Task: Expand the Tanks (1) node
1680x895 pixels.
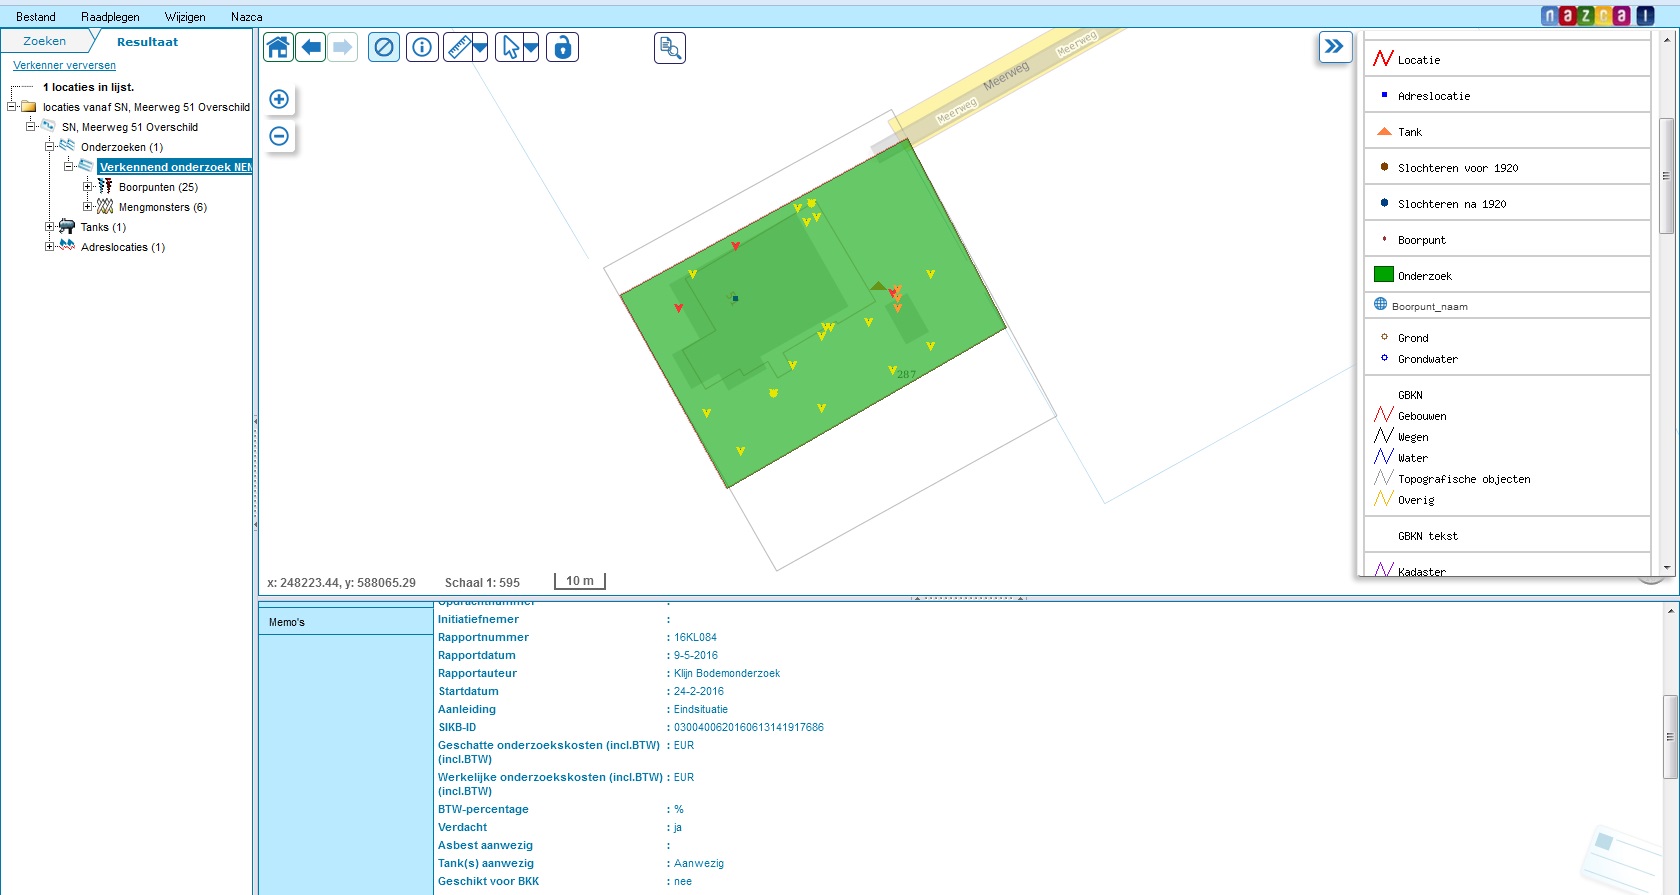Action: (x=50, y=227)
